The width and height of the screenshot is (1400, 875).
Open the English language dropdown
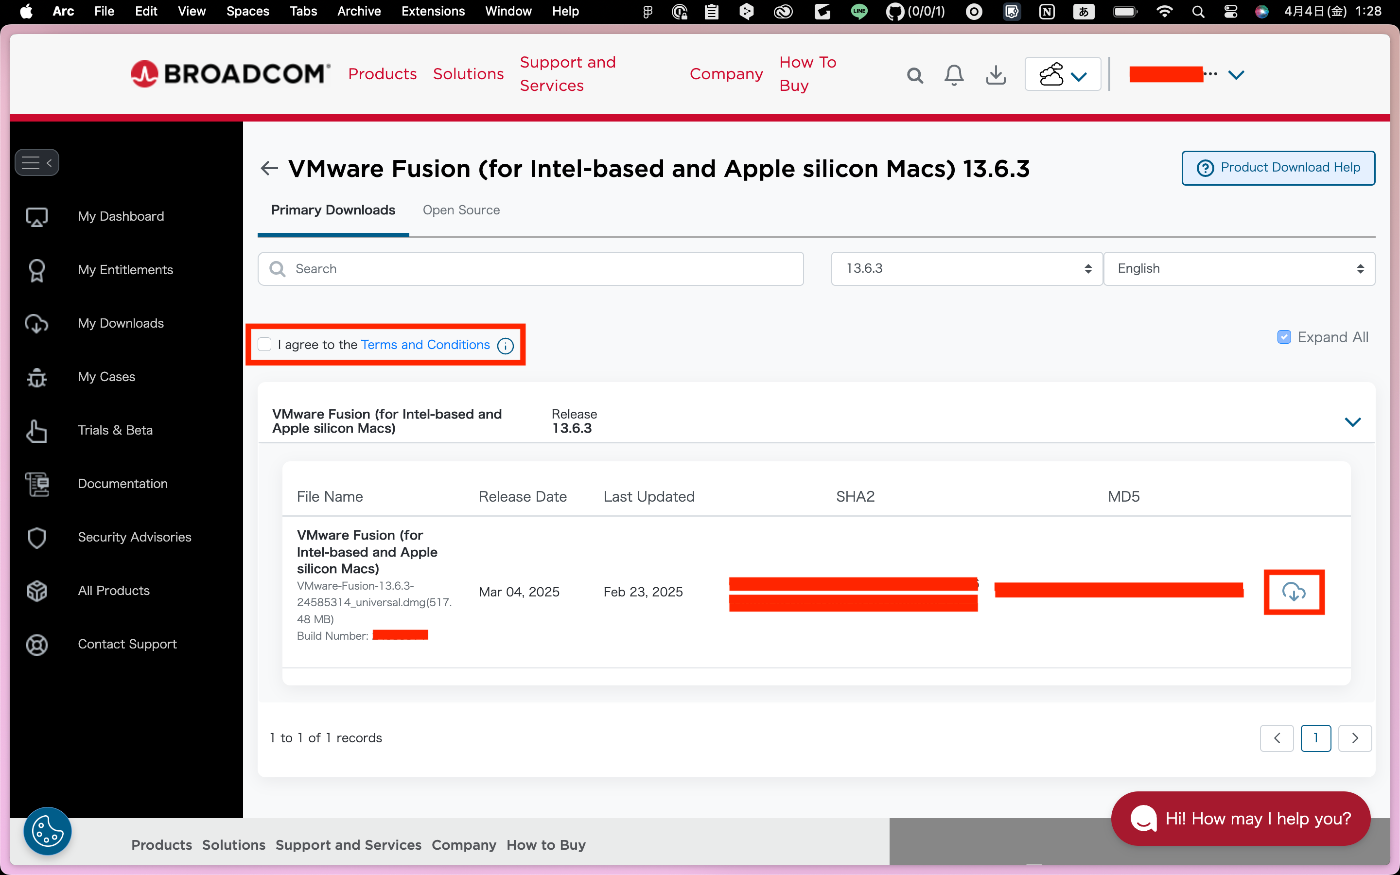click(1239, 269)
